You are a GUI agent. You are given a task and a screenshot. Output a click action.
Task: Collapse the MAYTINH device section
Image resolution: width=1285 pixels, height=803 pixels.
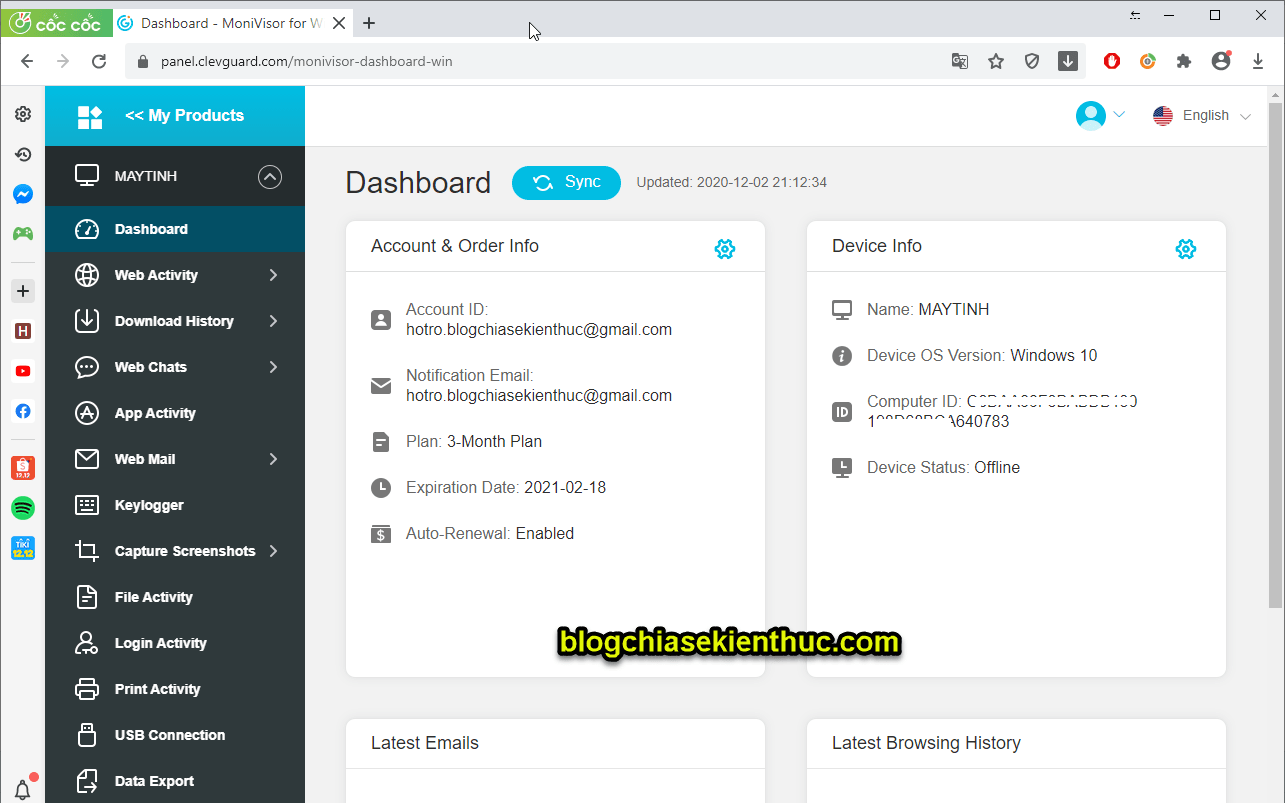click(270, 177)
